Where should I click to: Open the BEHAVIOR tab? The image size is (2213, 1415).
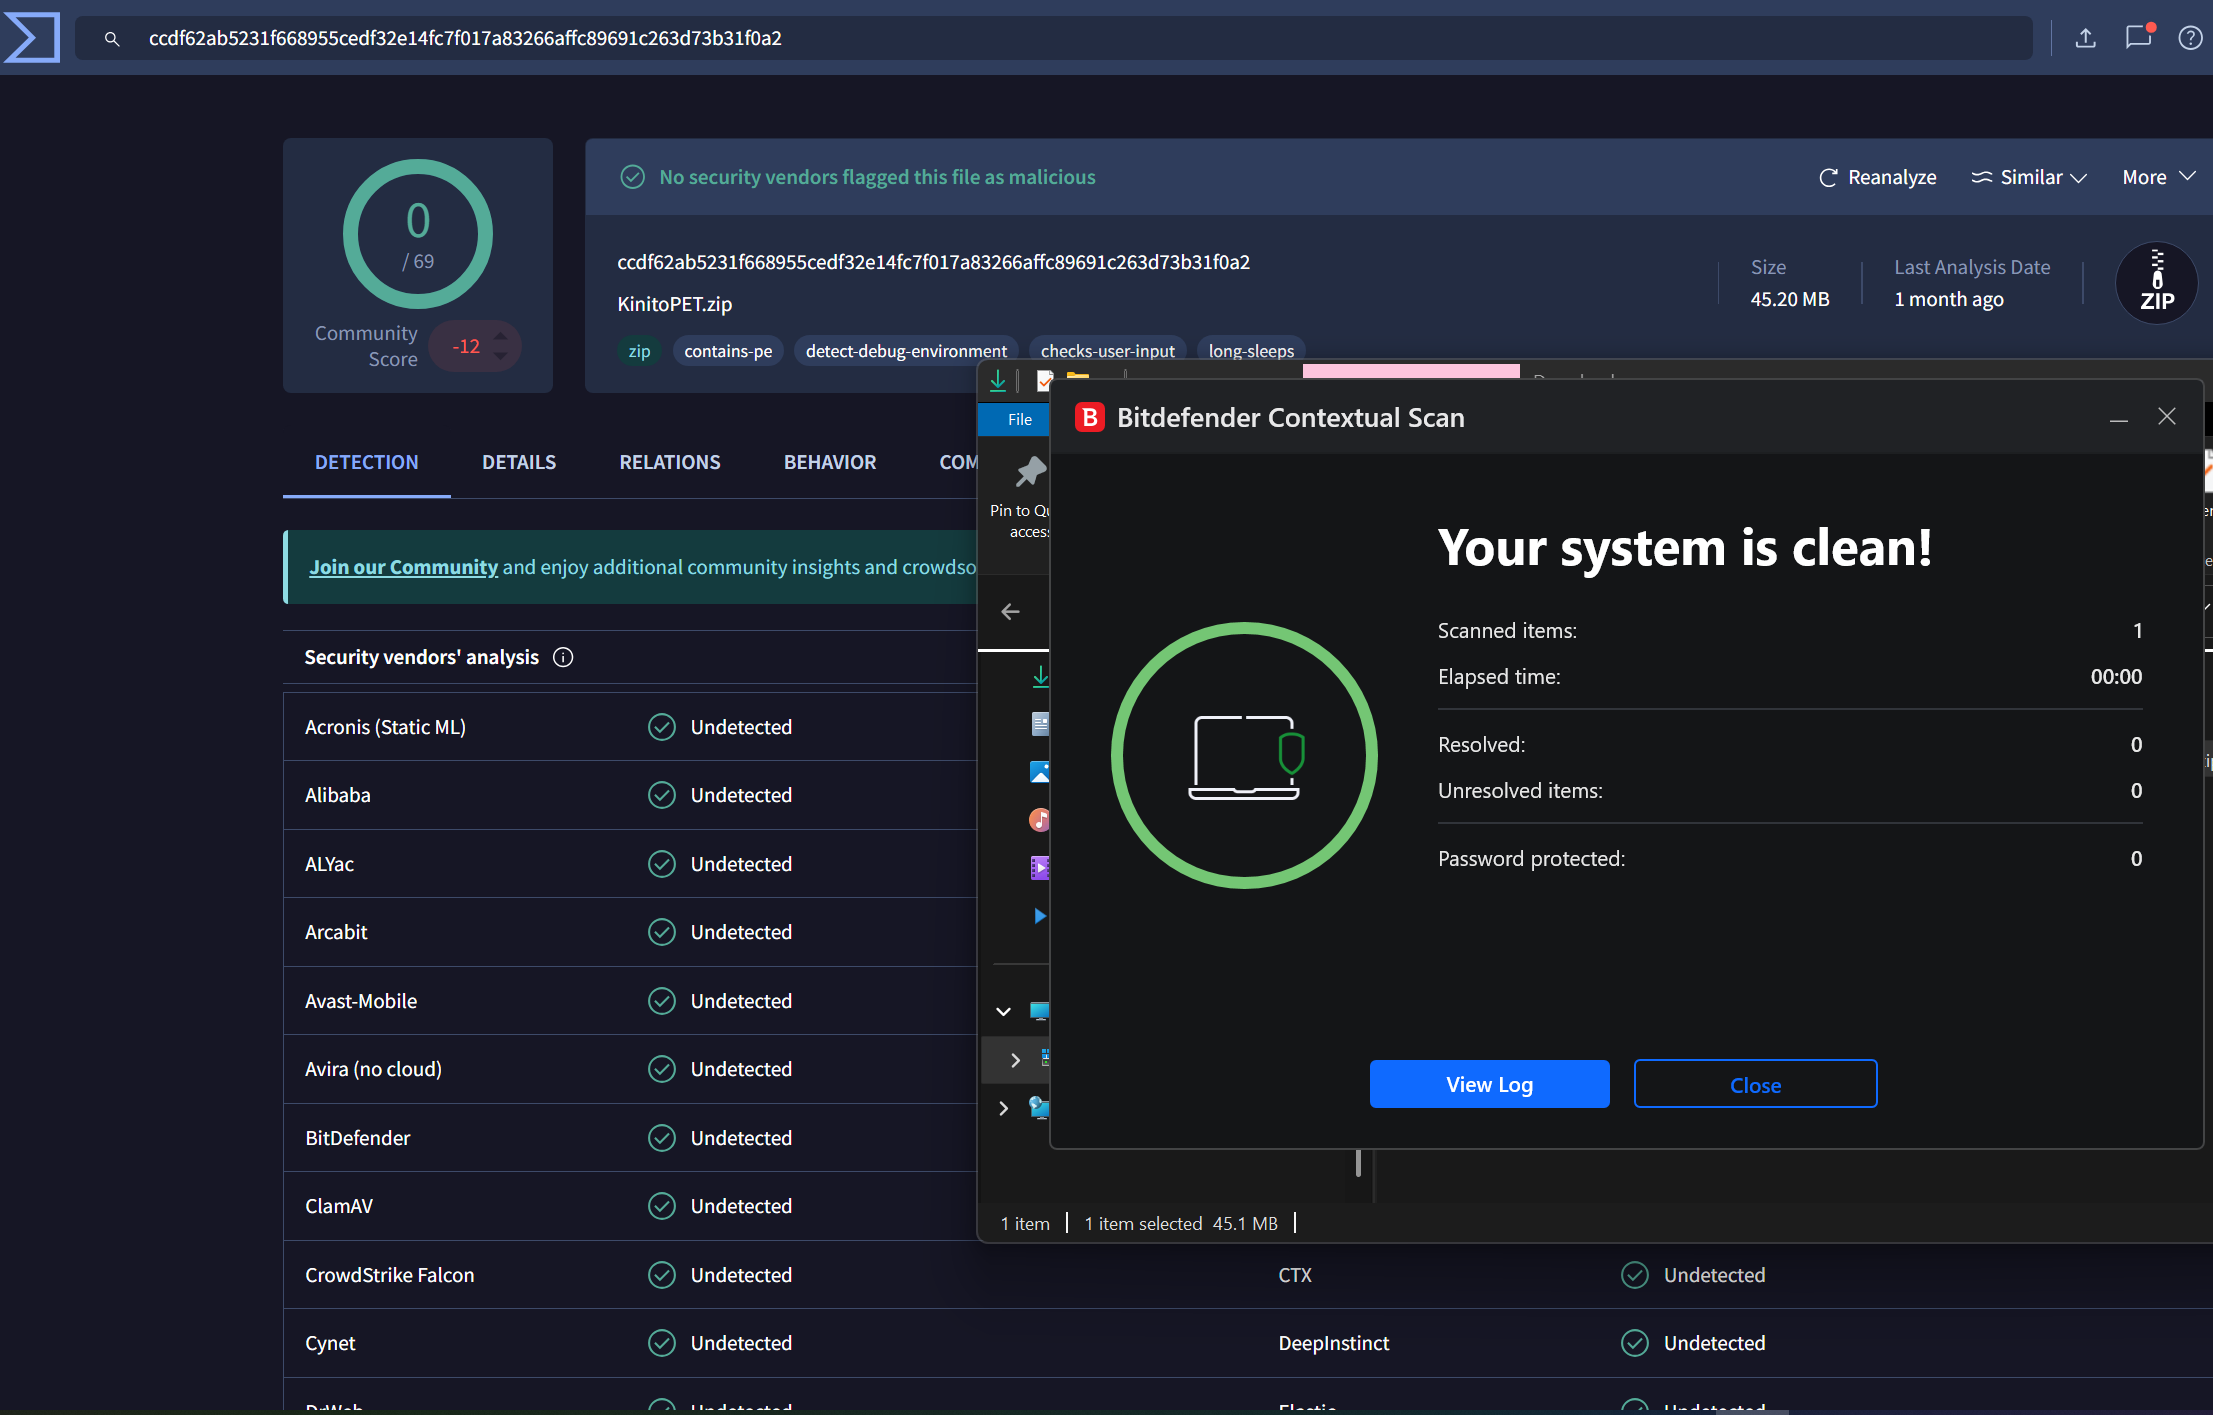(x=829, y=462)
